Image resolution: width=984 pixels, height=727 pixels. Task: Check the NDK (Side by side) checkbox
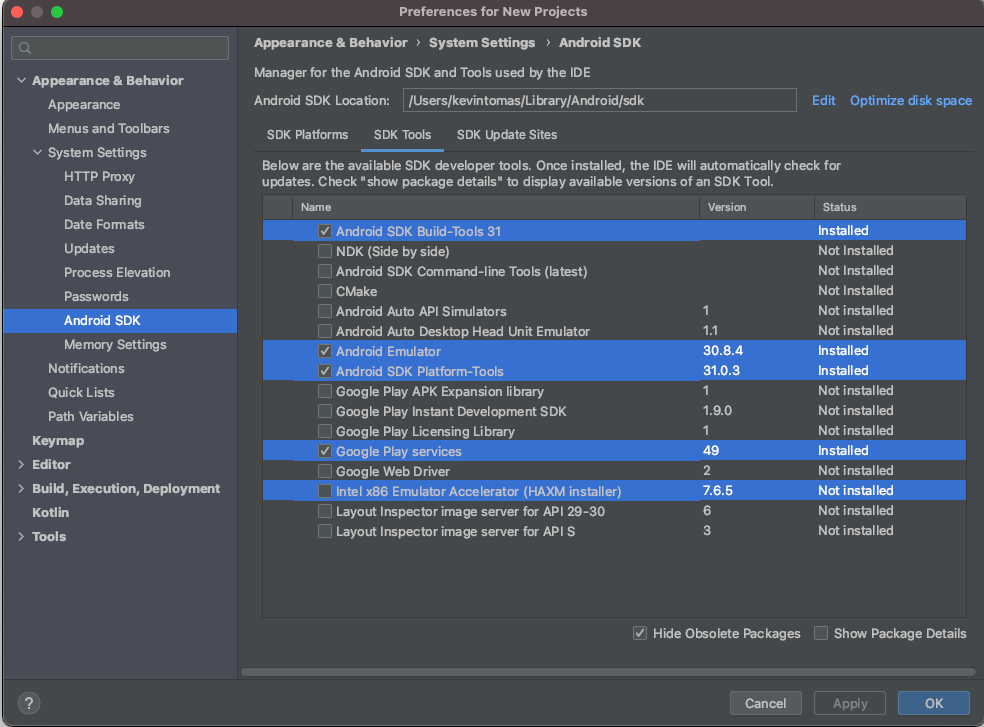pos(324,251)
